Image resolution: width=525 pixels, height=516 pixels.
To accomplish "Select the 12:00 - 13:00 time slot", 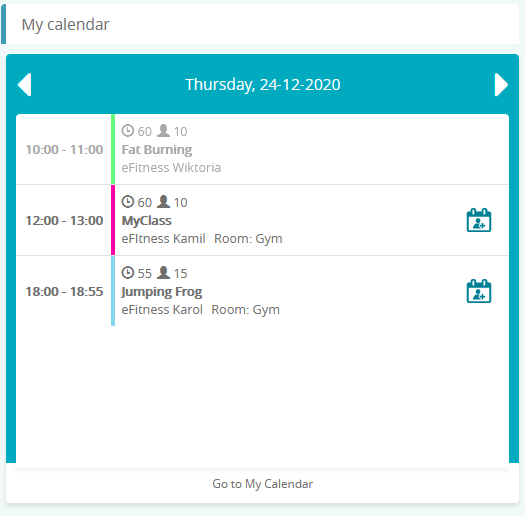I will (64, 220).
